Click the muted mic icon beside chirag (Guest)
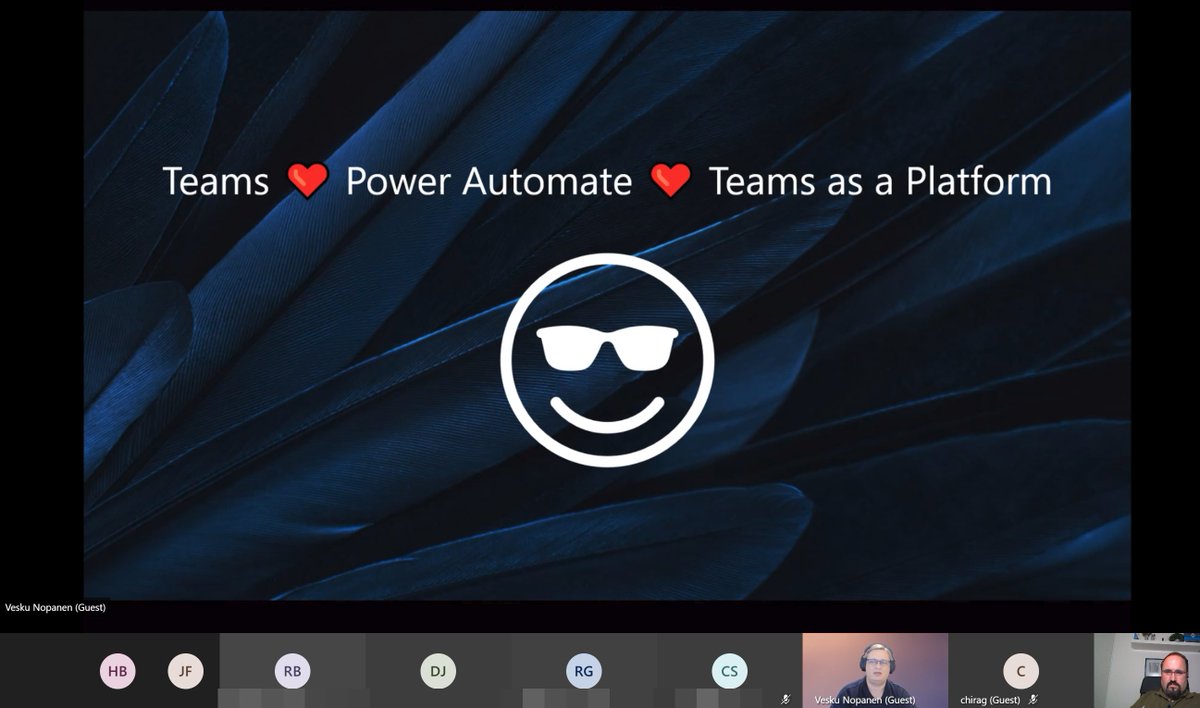The image size is (1200, 708). coord(1033,700)
